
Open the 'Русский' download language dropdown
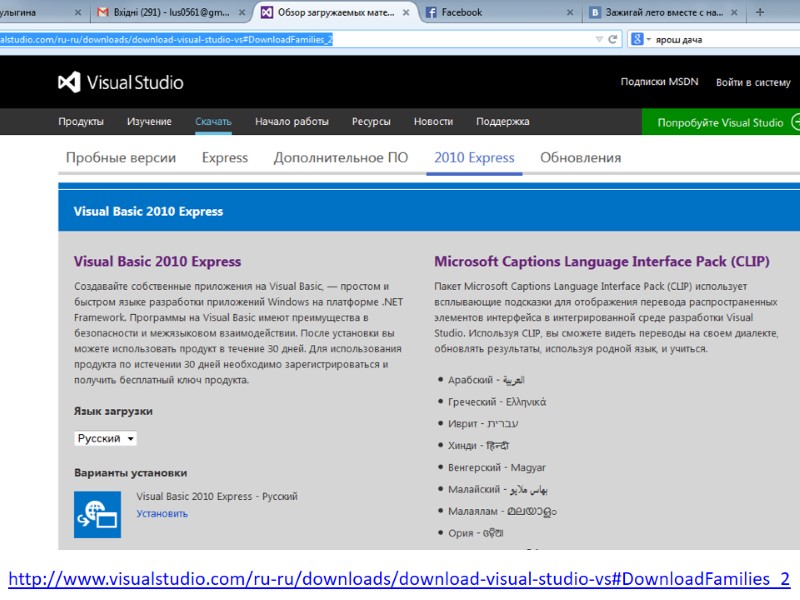pos(106,439)
